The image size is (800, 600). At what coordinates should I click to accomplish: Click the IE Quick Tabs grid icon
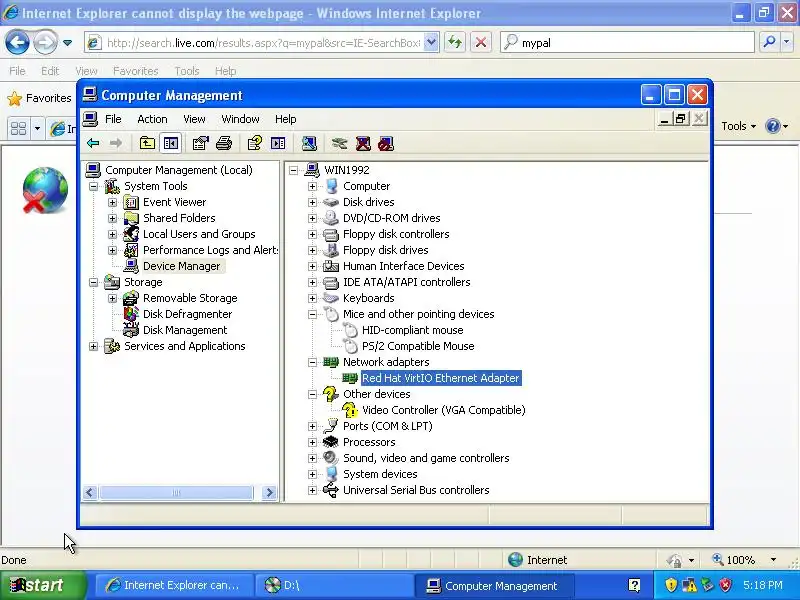click(x=18, y=128)
